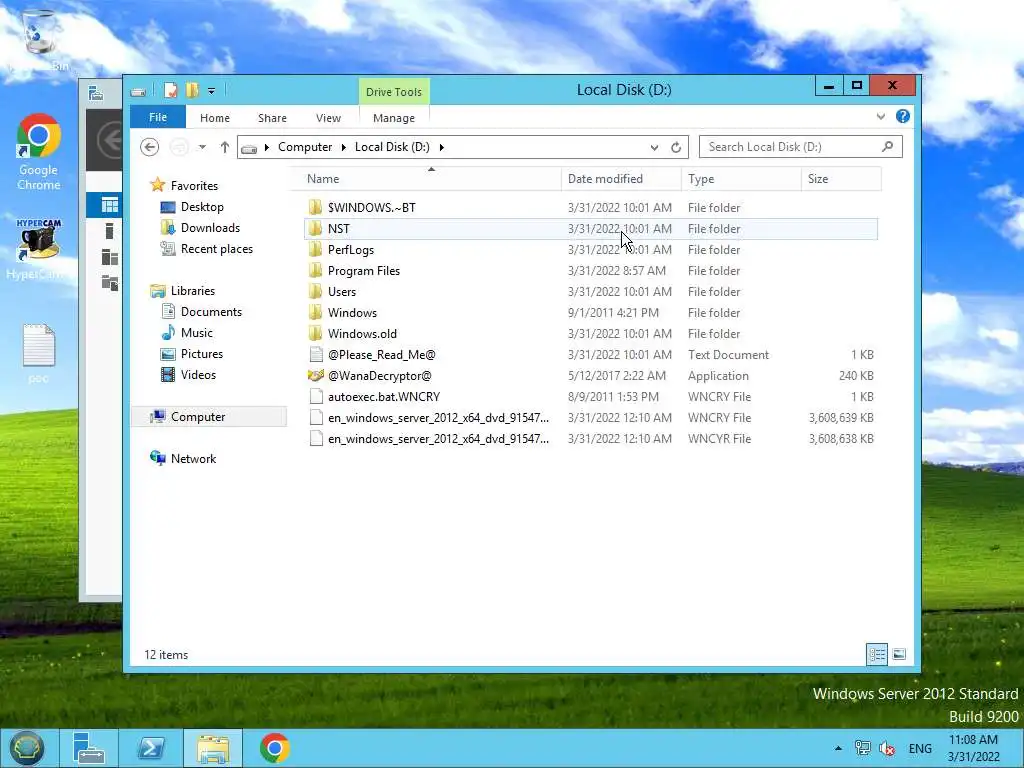1024x768 pixels.
Task: Open Server Manager from taskbar
Action: [x=89, y=748]
